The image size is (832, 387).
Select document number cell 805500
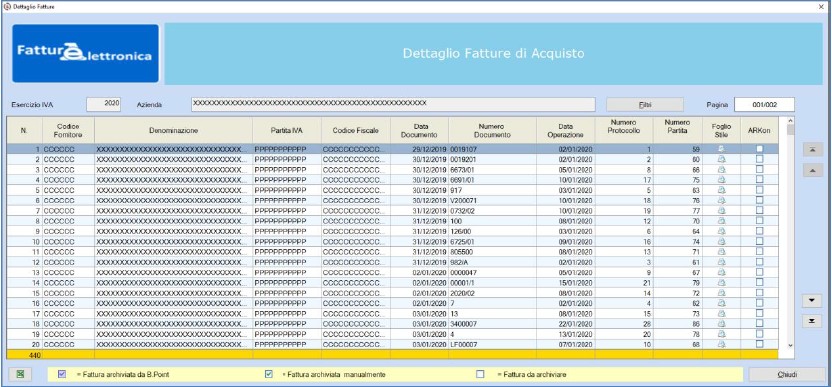pyautogui.click(x=492, y=252)
